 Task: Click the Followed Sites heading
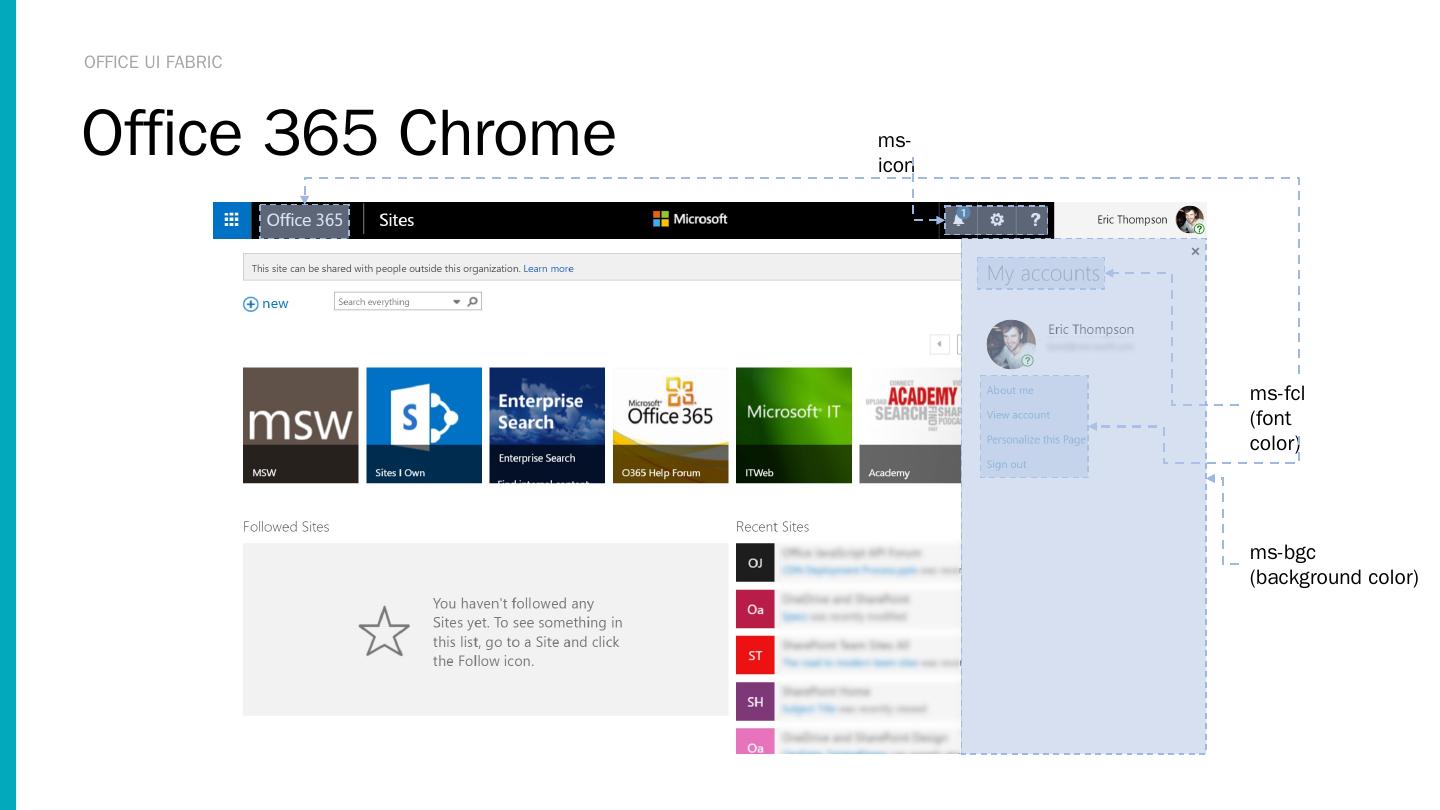click(286, 526)
